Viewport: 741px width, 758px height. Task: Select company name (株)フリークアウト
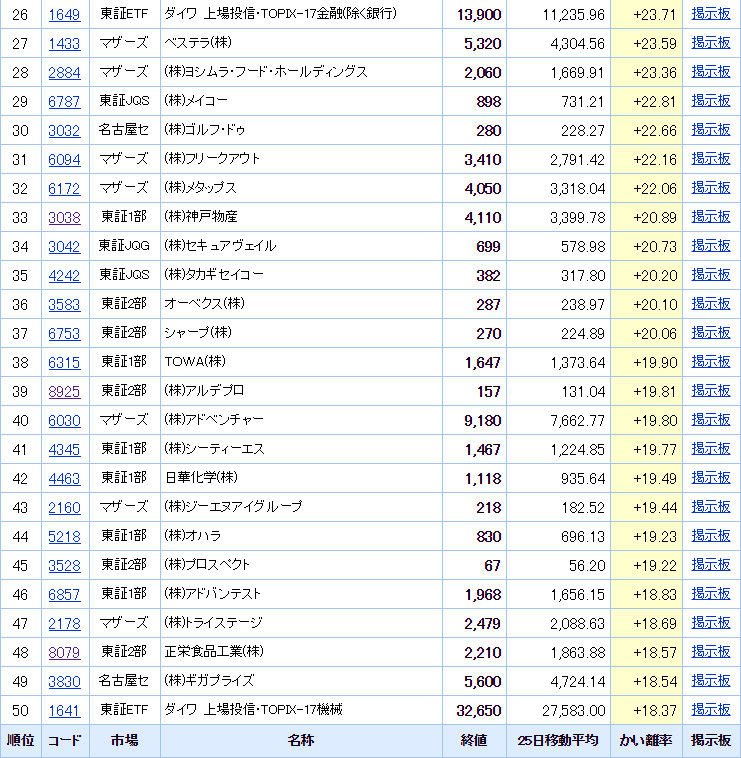tap(212, 159)
